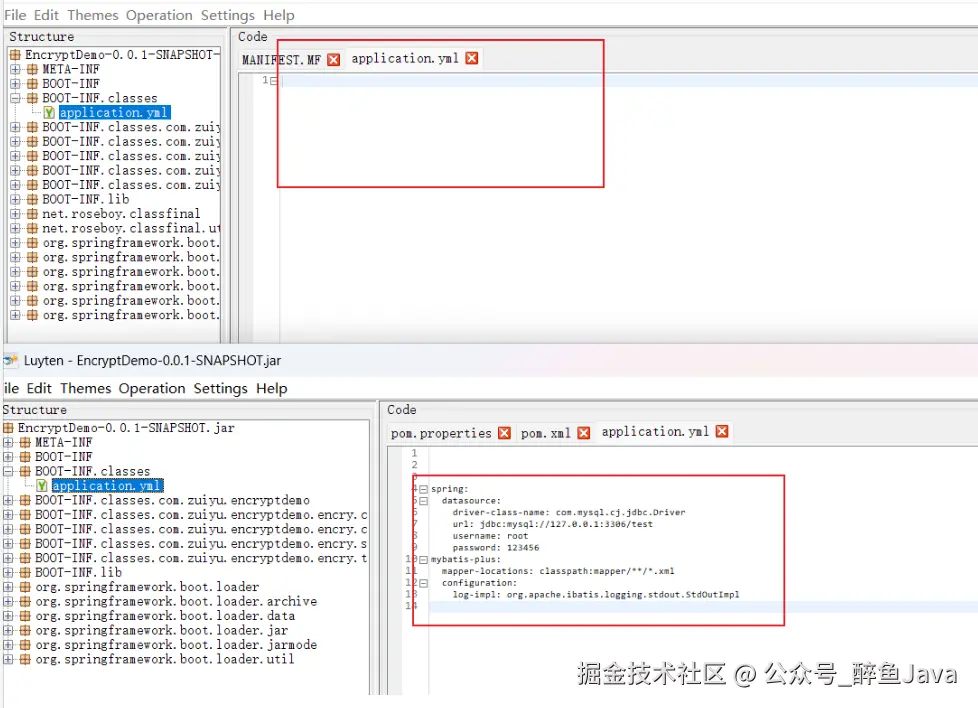Click the mapper-locations code line
The height and width of the screenshot is (708, 978).
[x=558, y=571]
